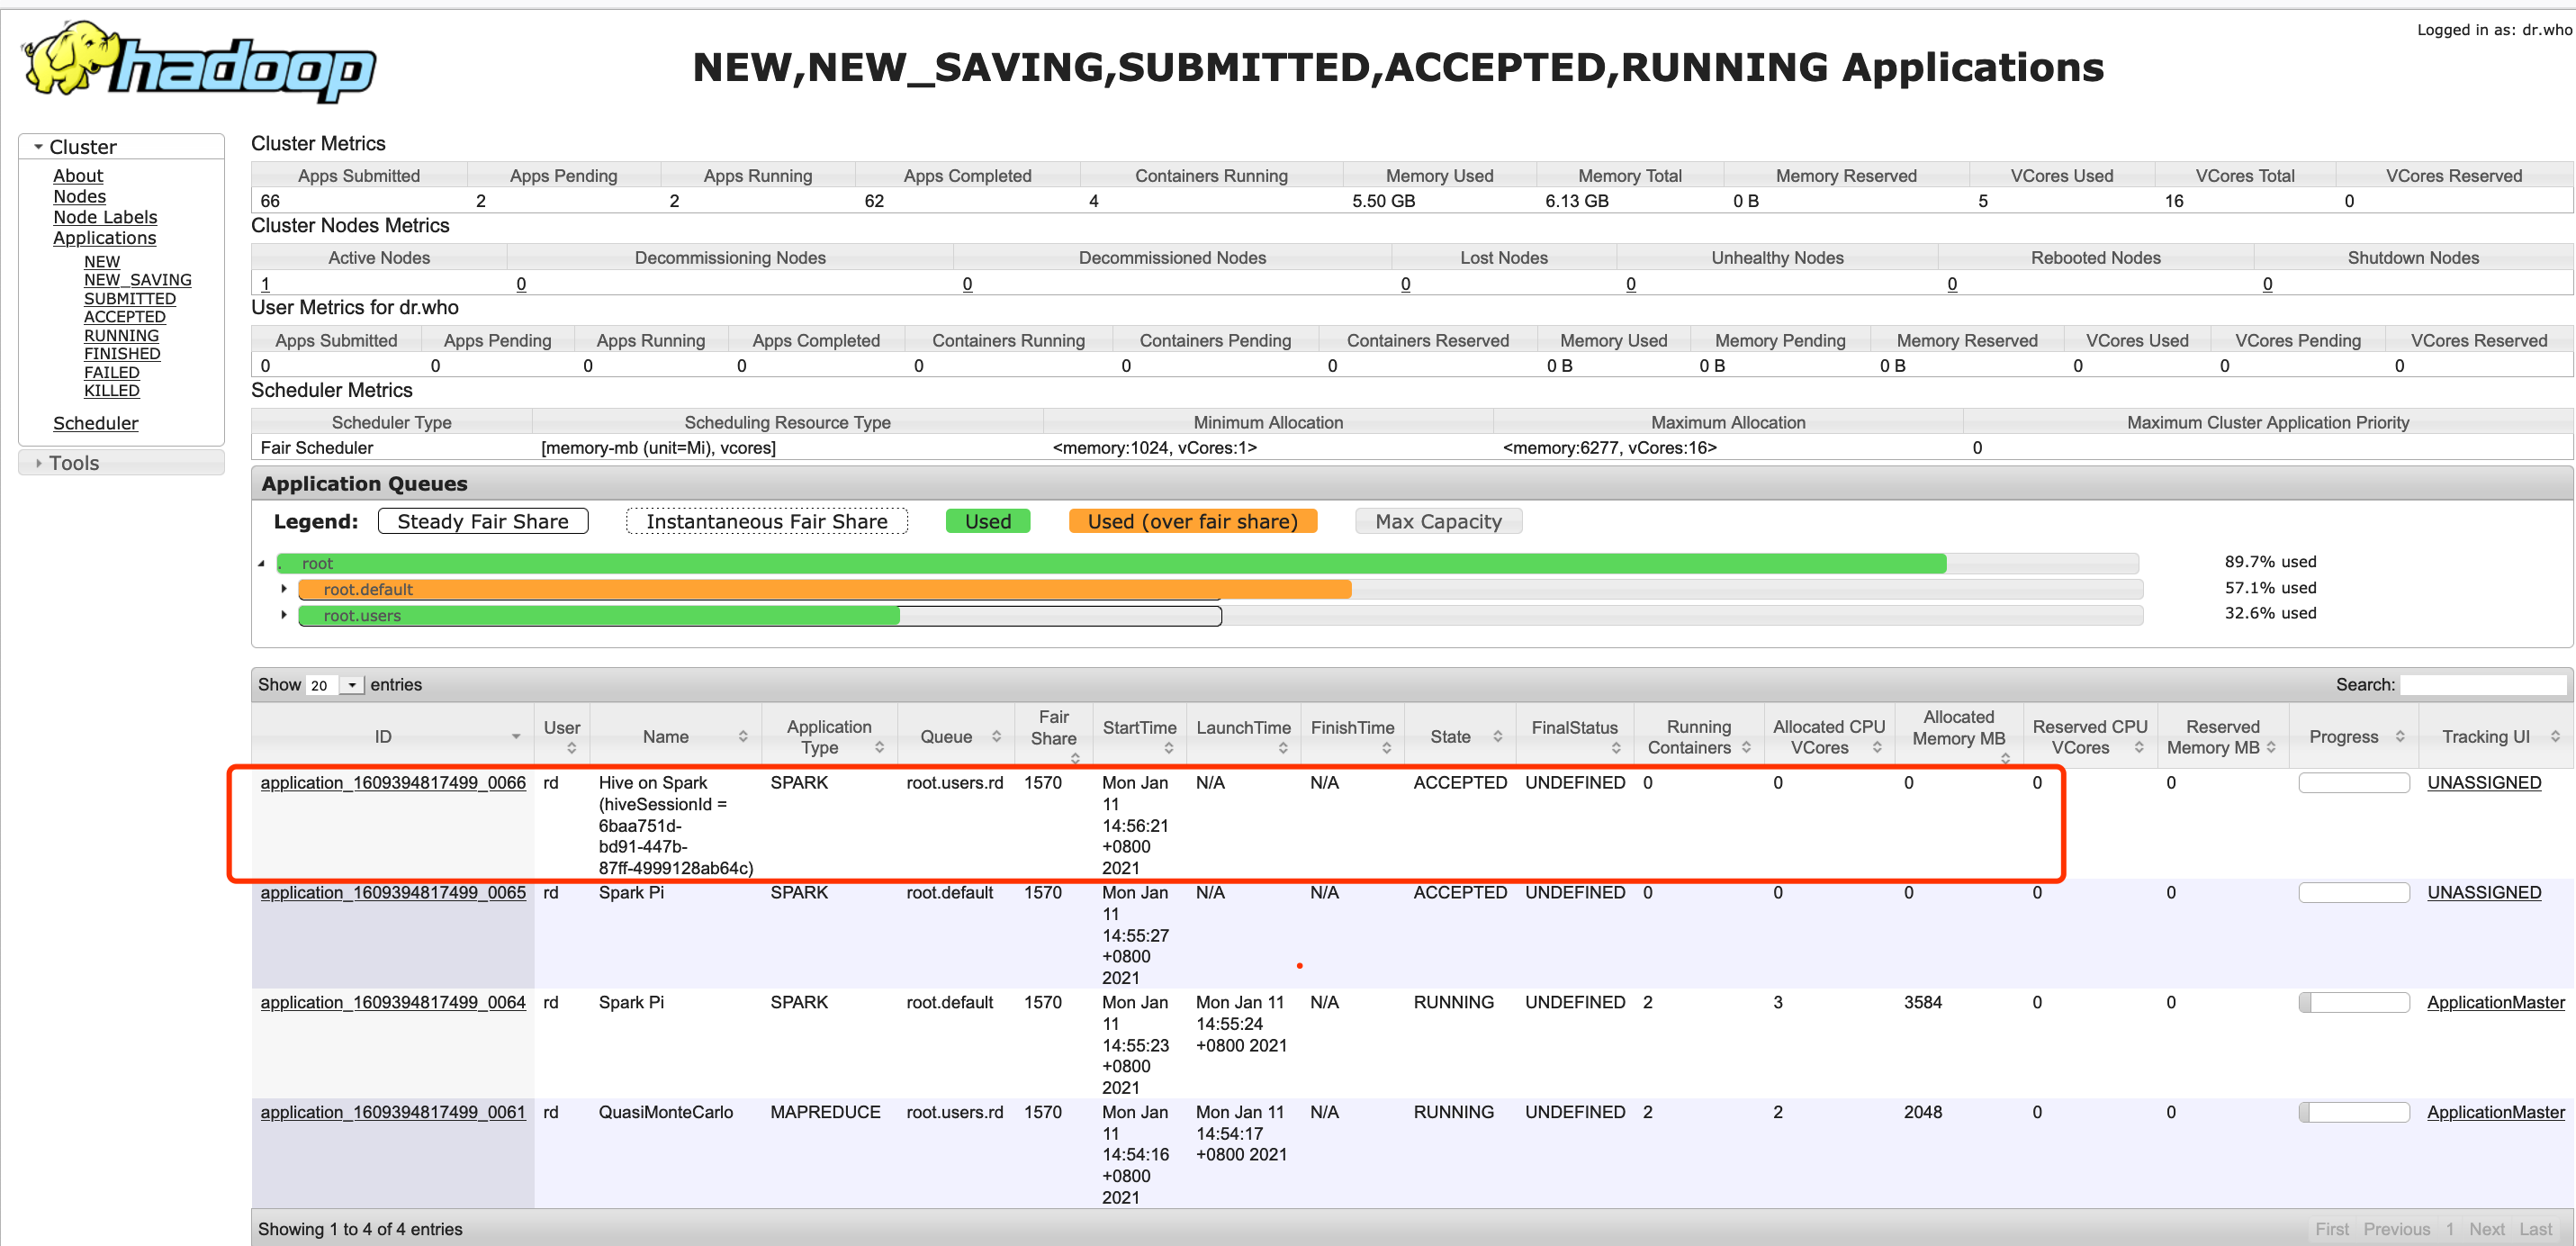
Task: Click the Lost Nodes count link
Action: [x=1405, y=284]
